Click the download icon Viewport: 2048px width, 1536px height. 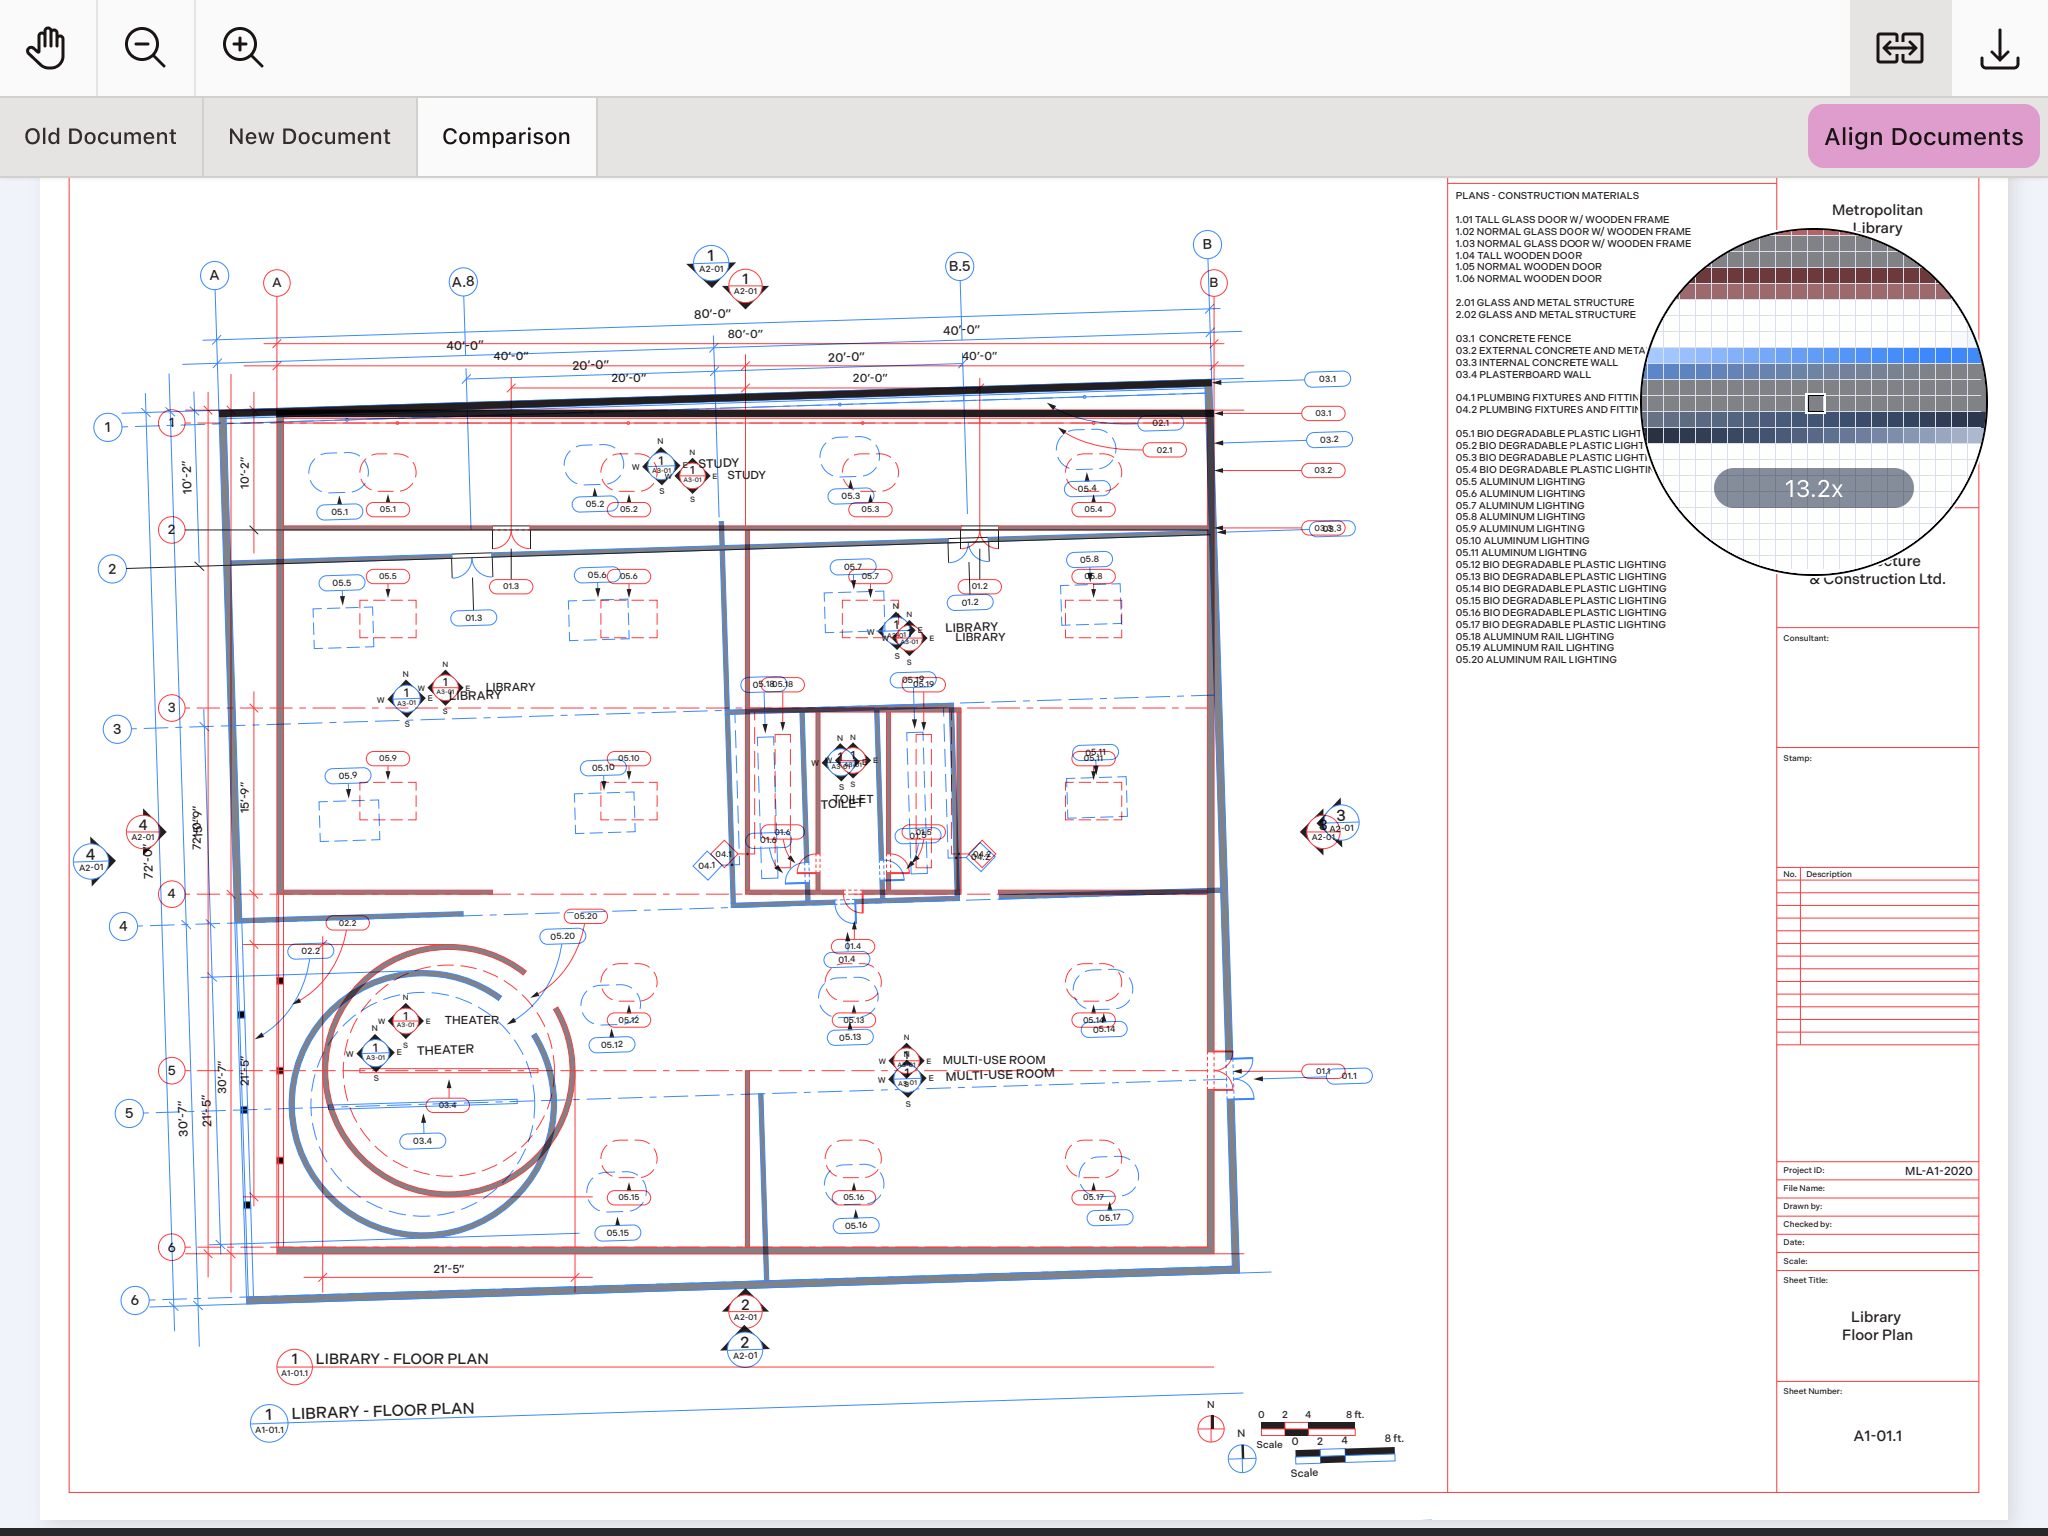coord(1999,48)
